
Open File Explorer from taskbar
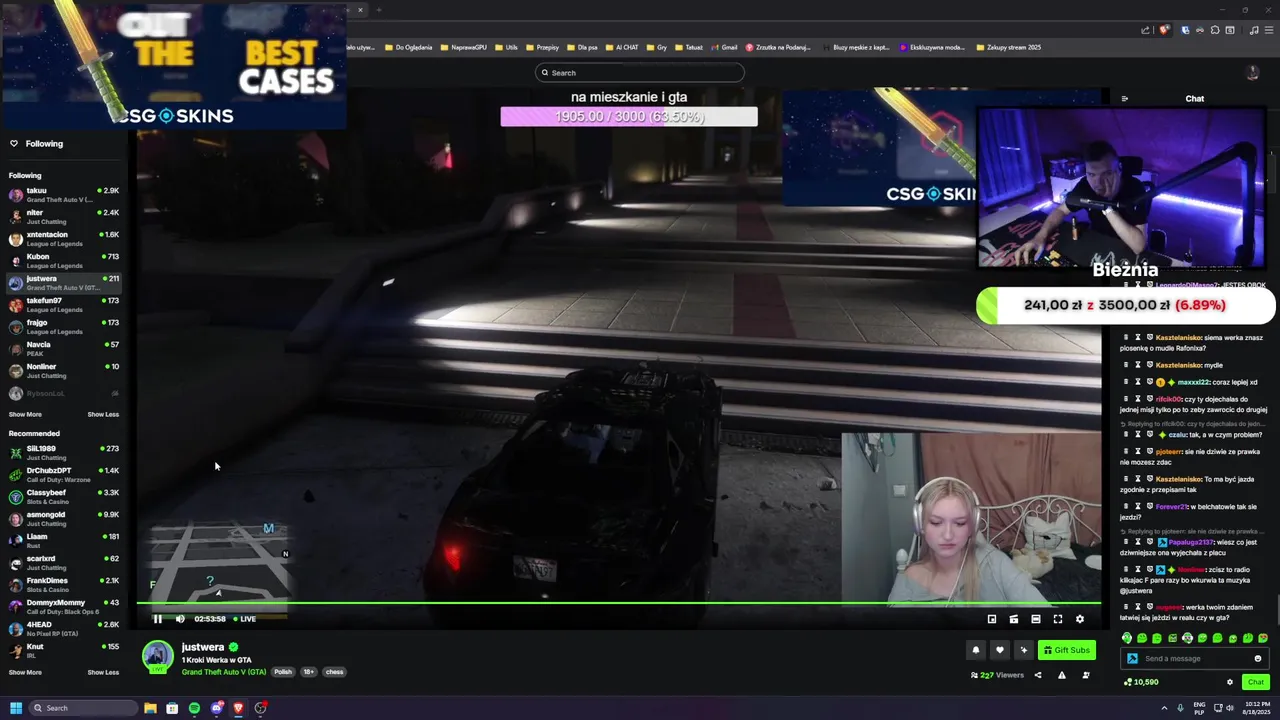(x=150, y=708)
